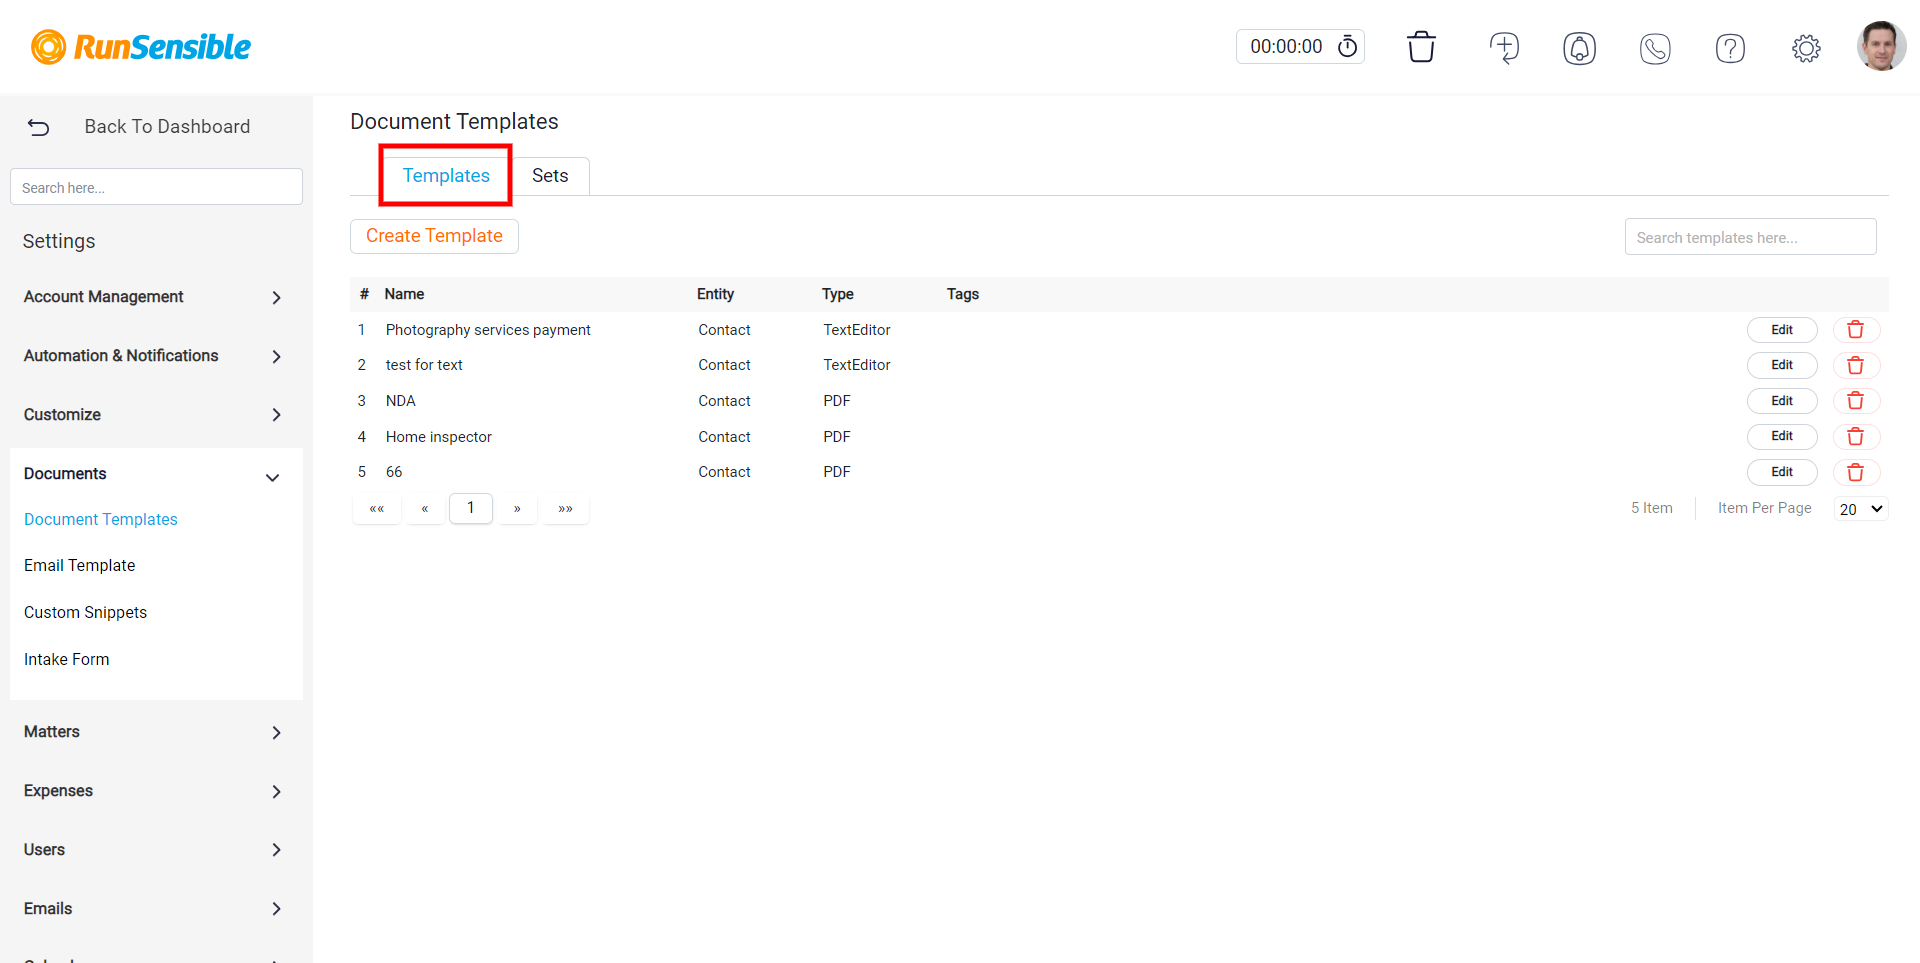
Task: Select the Photography services payment row name
Action: click(x=488, y=330)
